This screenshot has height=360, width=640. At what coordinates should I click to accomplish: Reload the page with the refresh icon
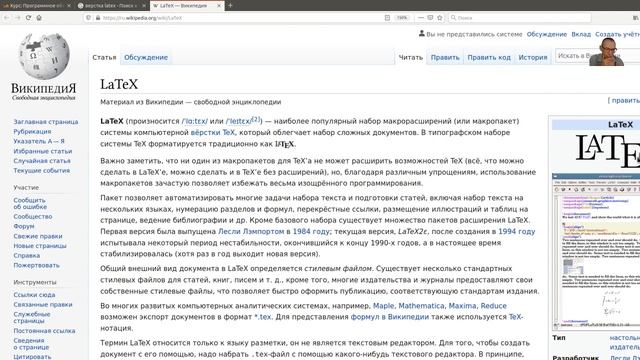click(28, 18)
